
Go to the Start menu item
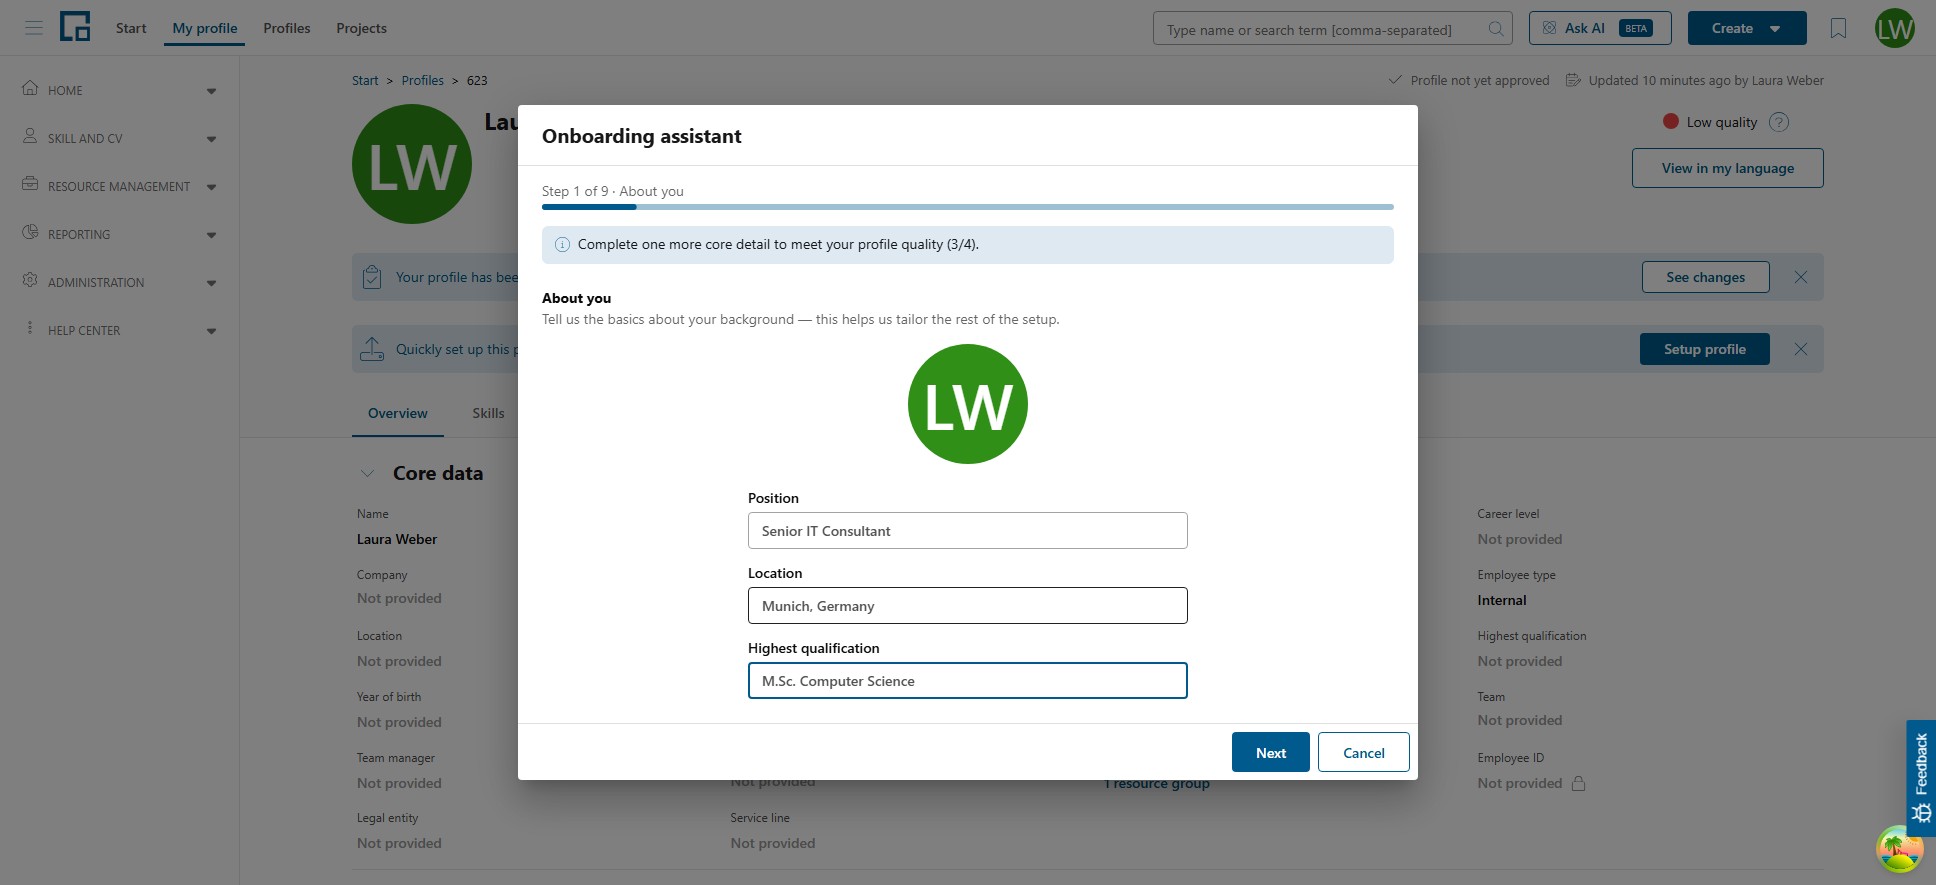pos(131,28)
